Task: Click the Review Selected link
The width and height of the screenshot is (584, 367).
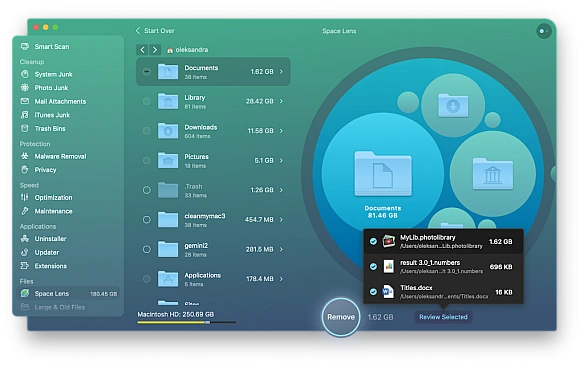Action: (443, 317)
